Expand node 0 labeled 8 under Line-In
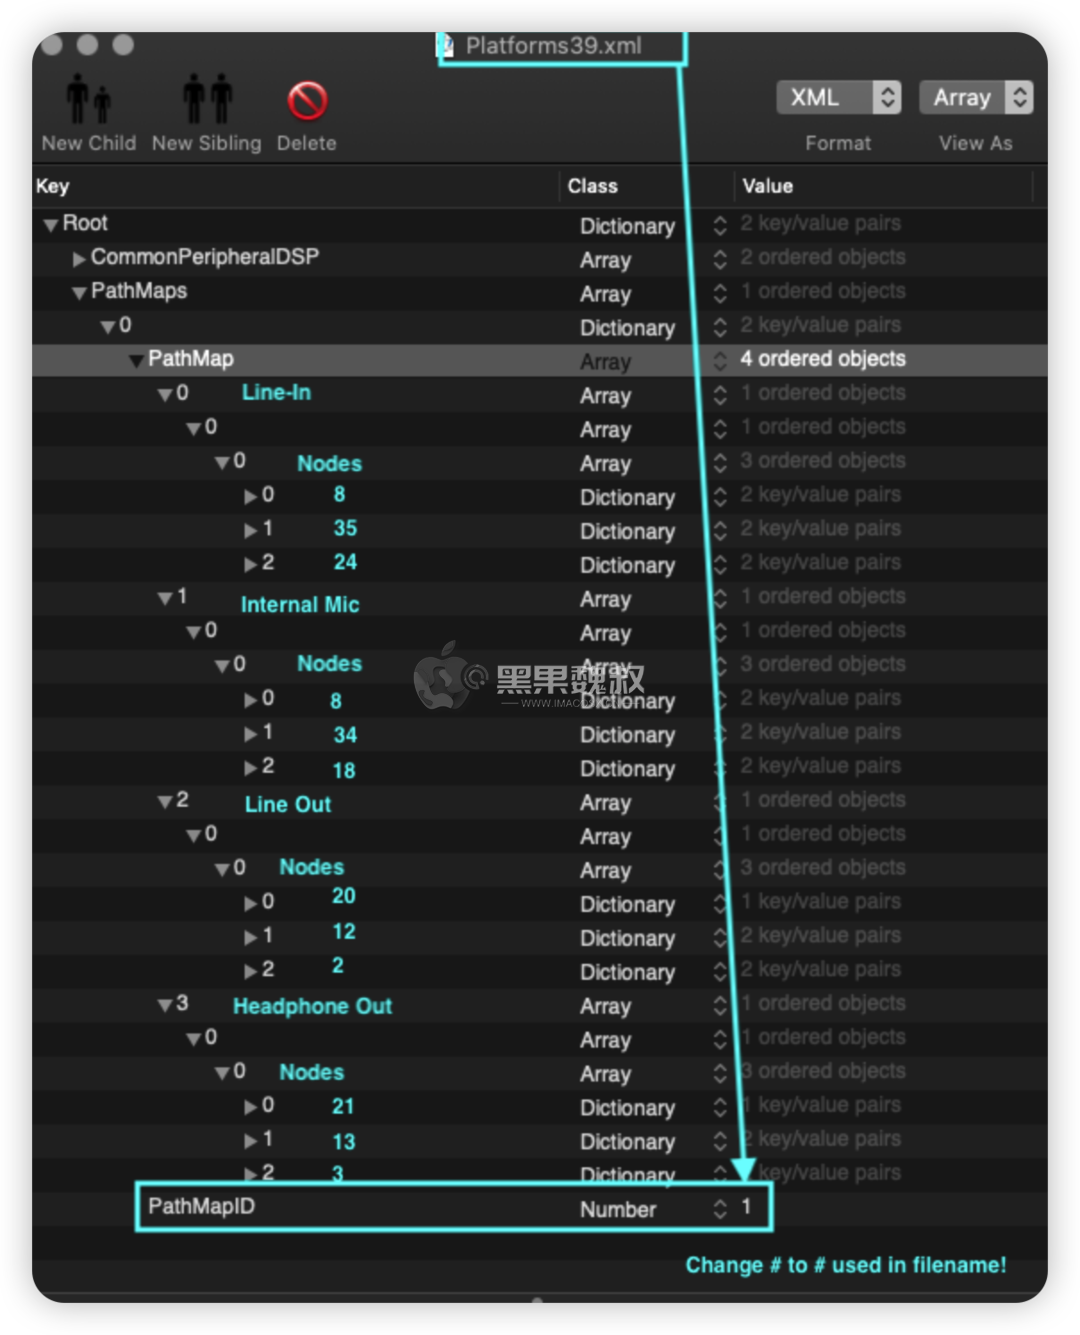 [x=250, y=497]
